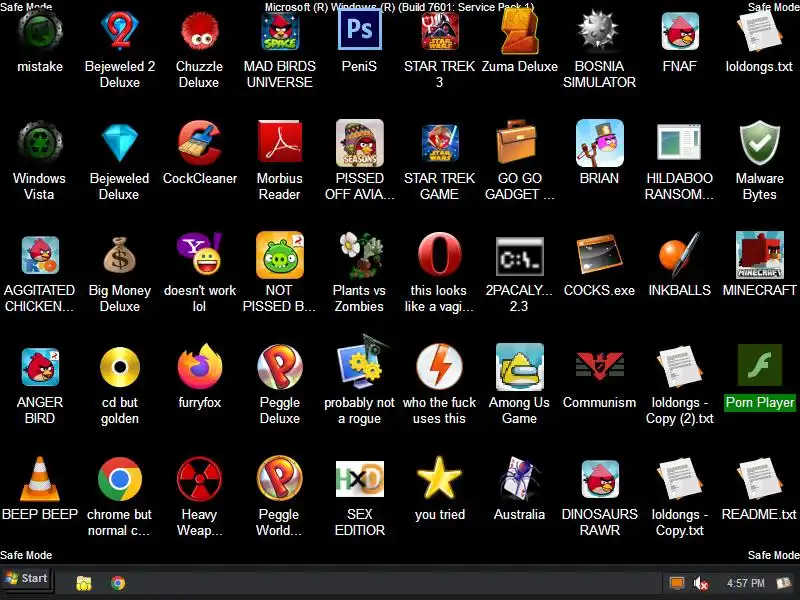800x600 pixels.
Task: Open the HILDABOO RANSOM icon
Action: tap(679, 142)
